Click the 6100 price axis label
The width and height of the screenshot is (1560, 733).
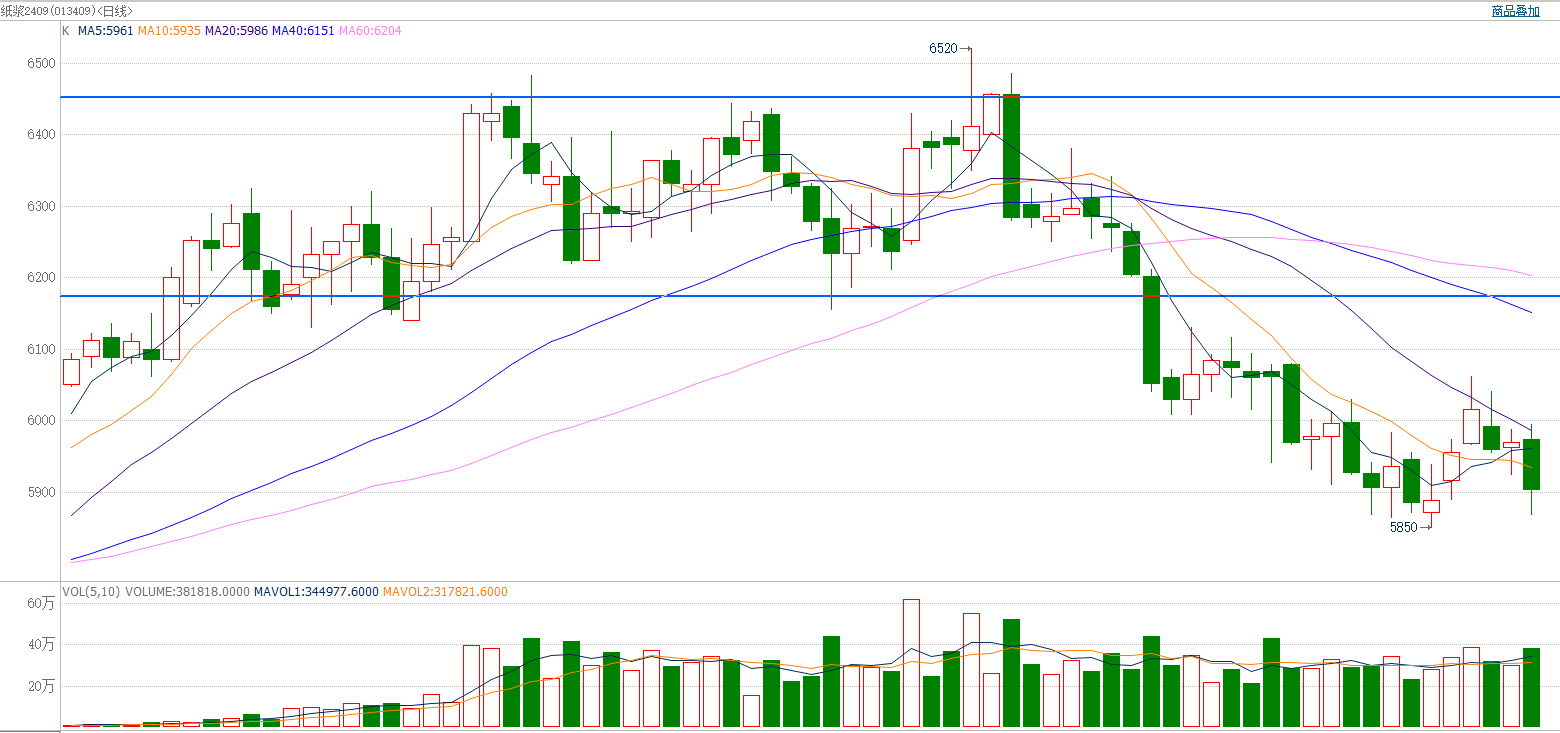tap(42, 349)
